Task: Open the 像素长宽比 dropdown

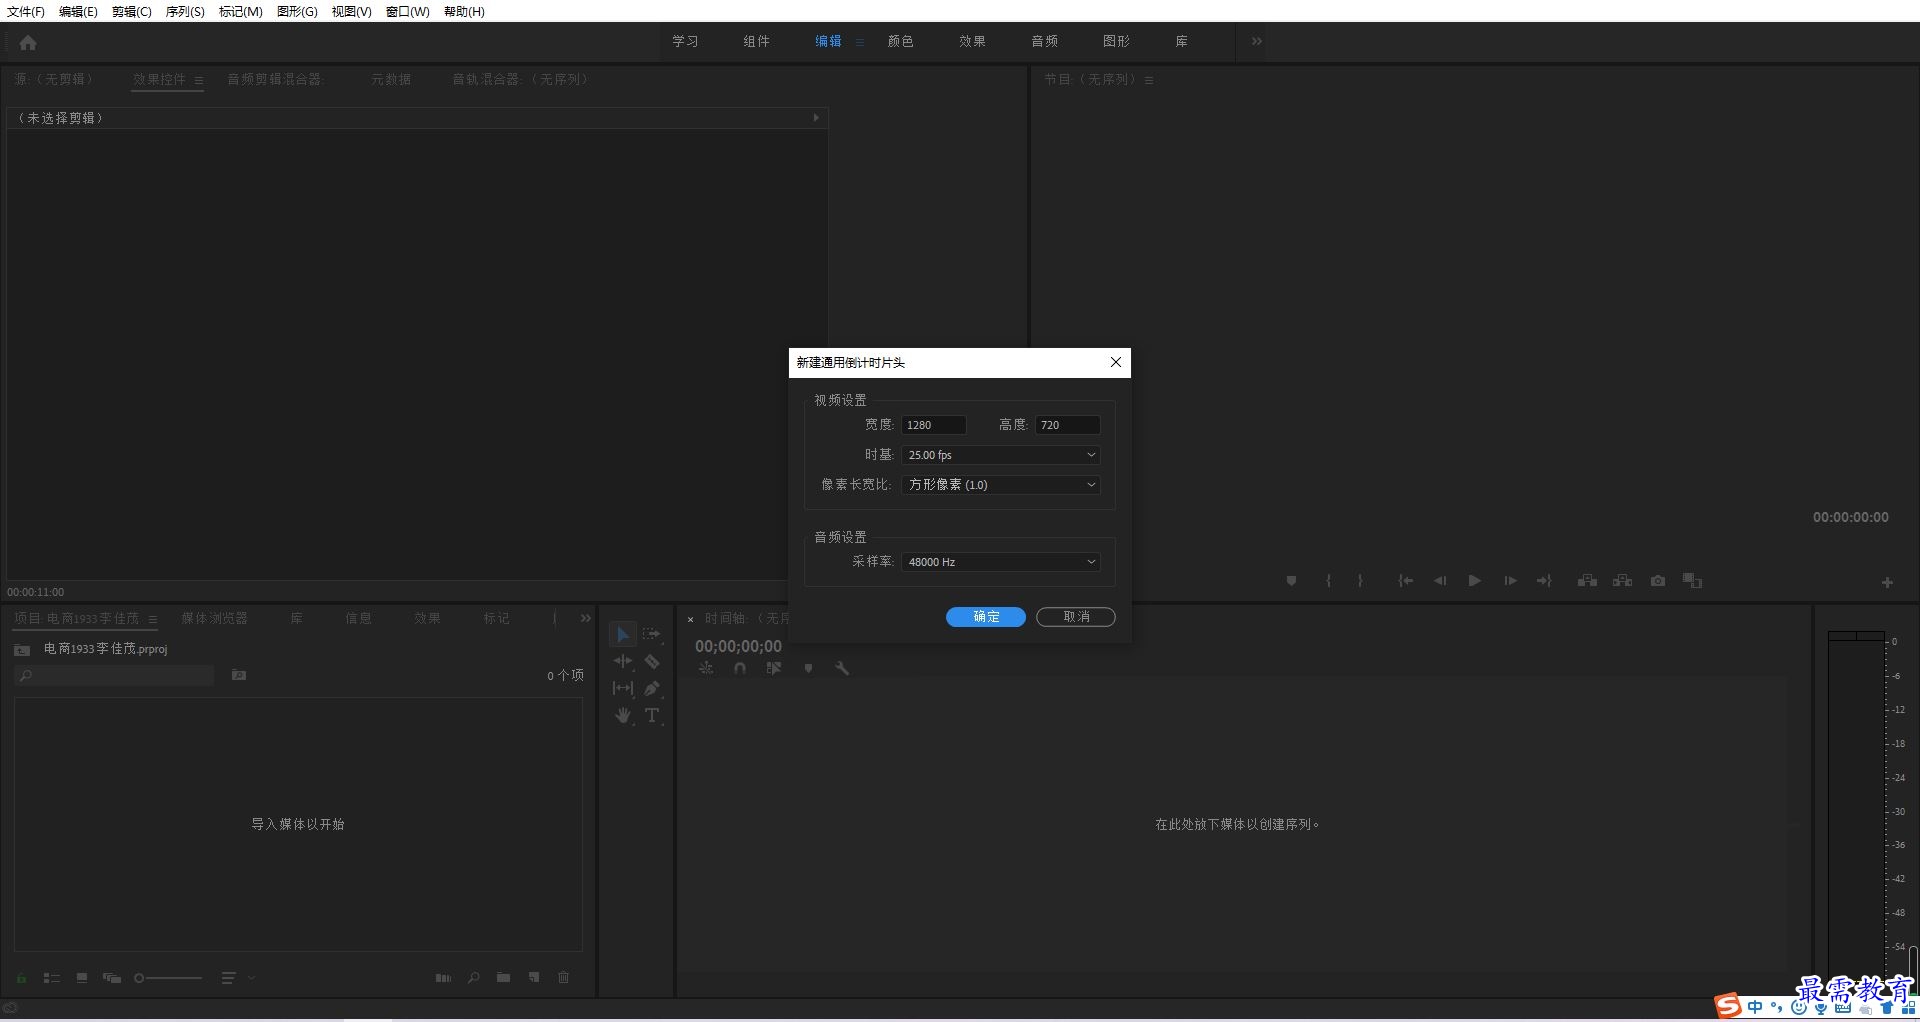Action: [x=1001, y=485]
